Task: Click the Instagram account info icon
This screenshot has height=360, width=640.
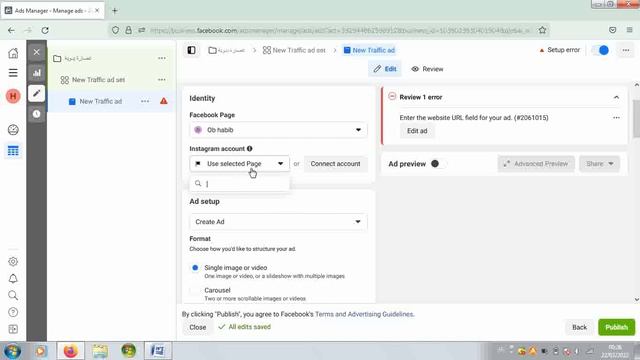Action: point(249,149)
